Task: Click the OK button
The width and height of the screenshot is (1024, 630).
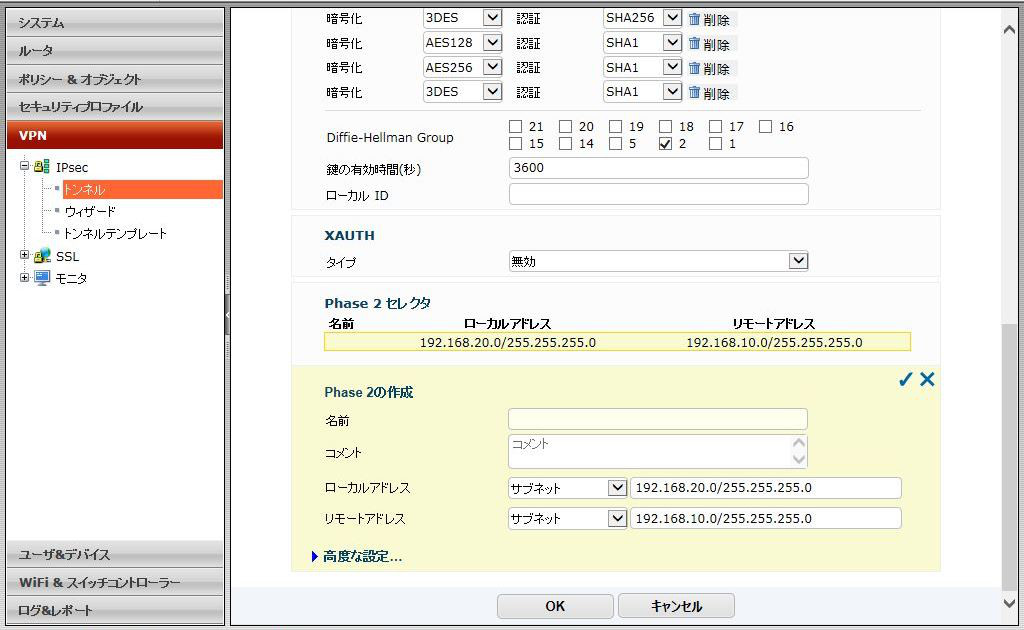Action: pyautogui.click(x=555, y=606)
